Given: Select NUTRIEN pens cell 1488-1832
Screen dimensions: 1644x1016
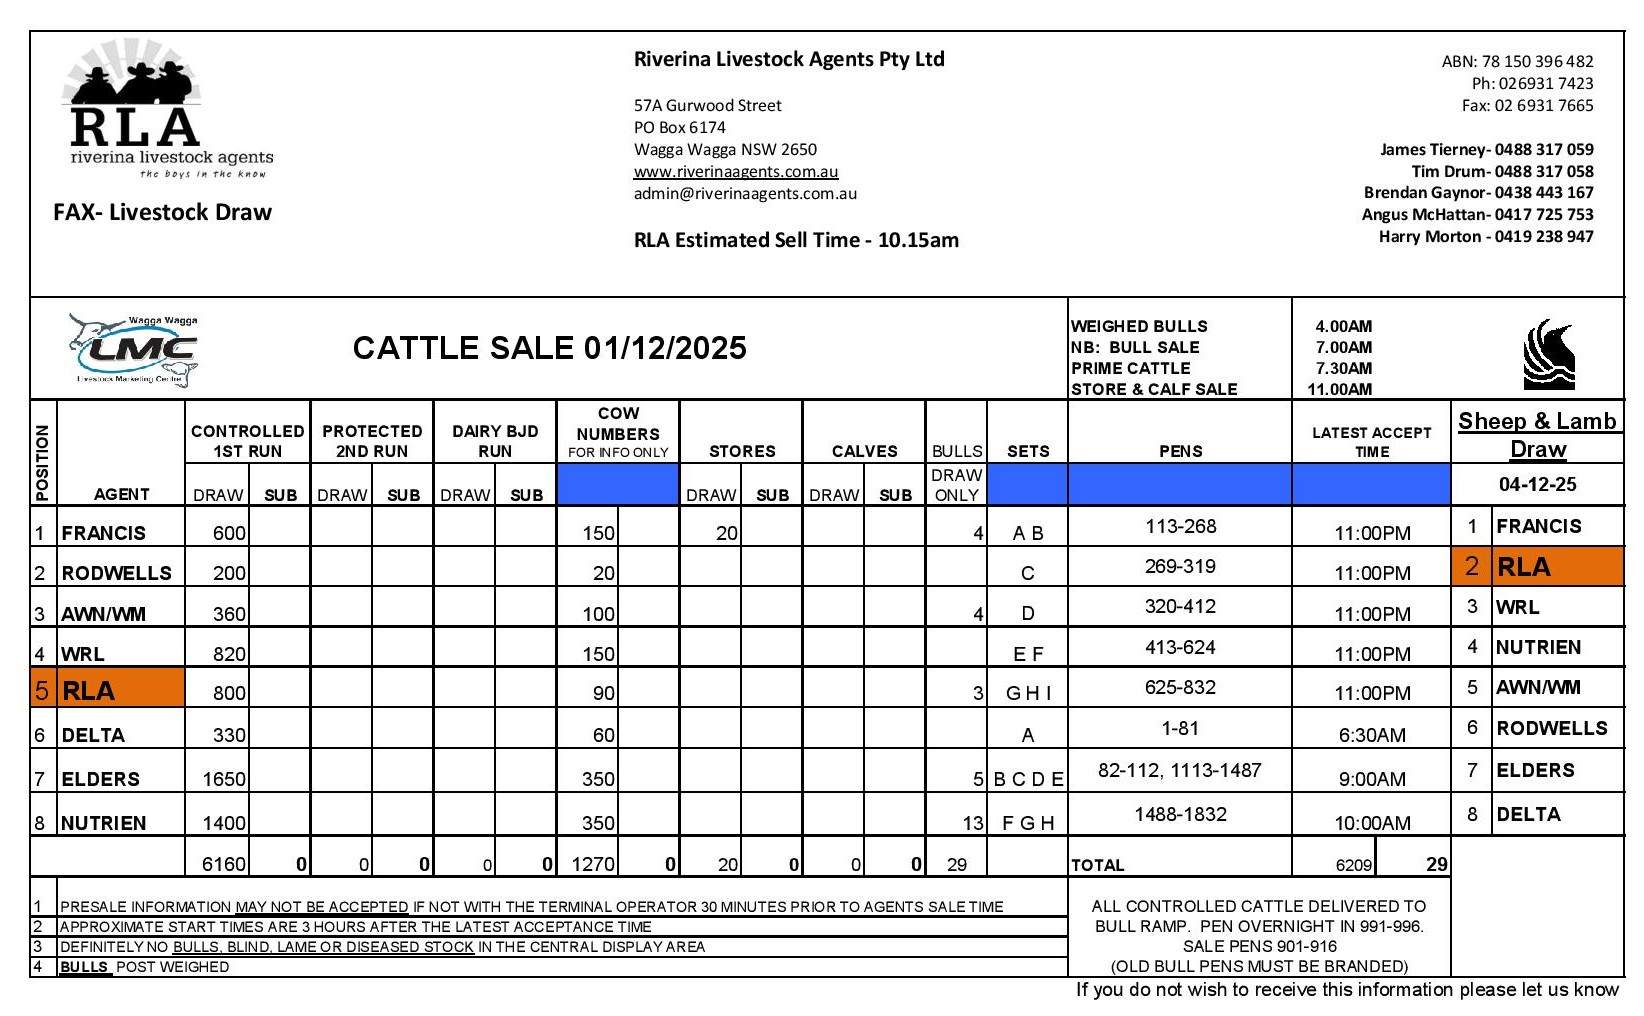Looking at the screenshot, I should [x=1180, y=814].
